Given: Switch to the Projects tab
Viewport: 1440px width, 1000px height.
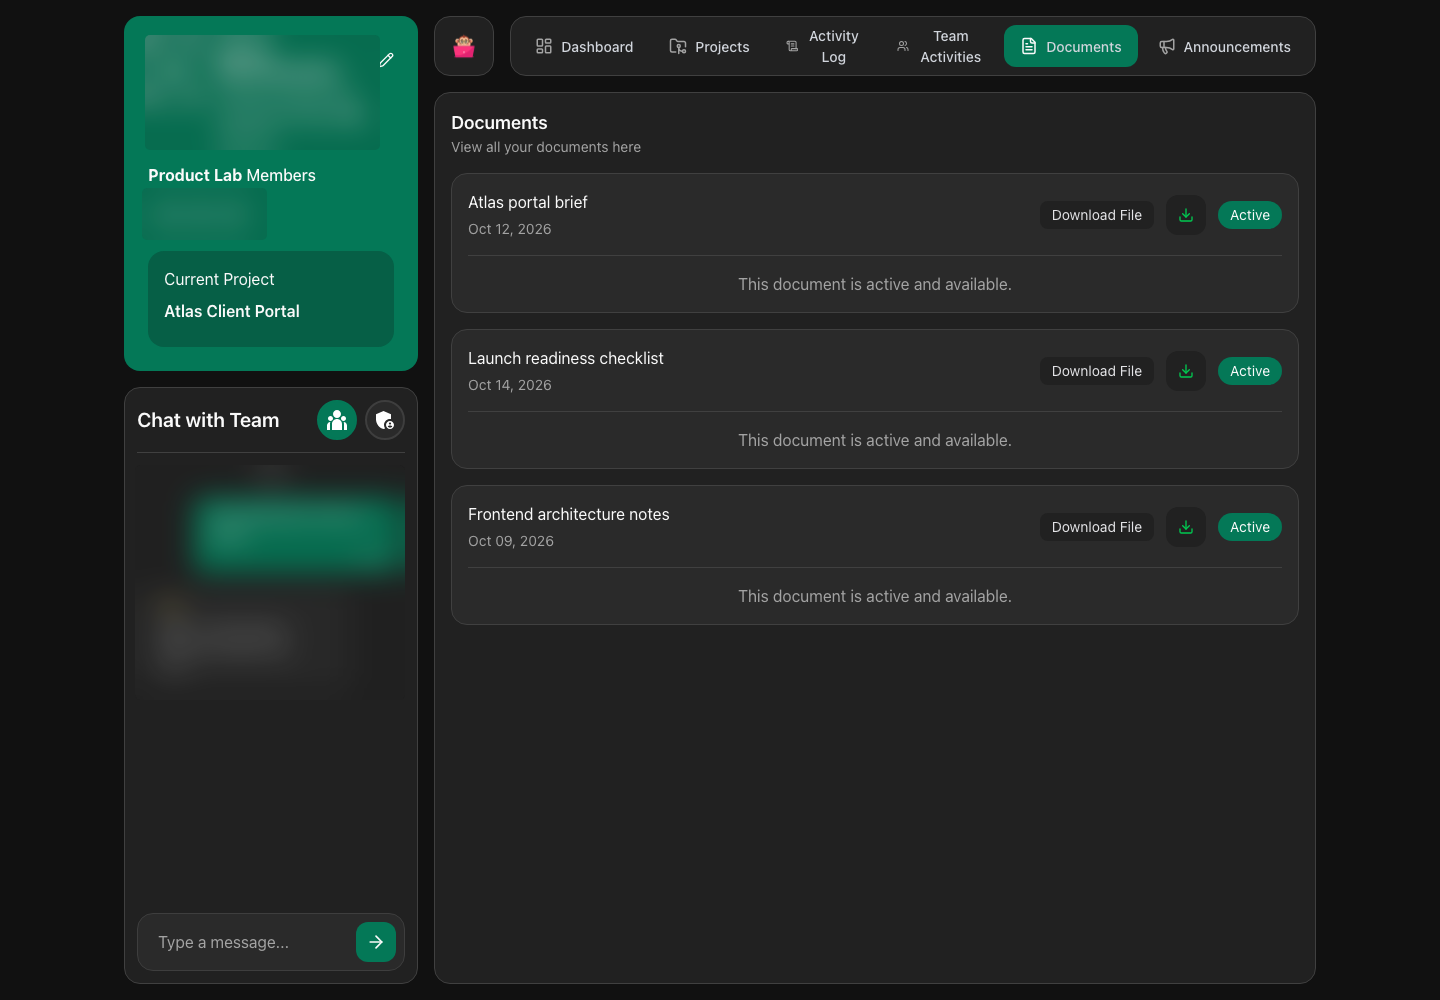Looking at the screenshot, I should [709, 46].
